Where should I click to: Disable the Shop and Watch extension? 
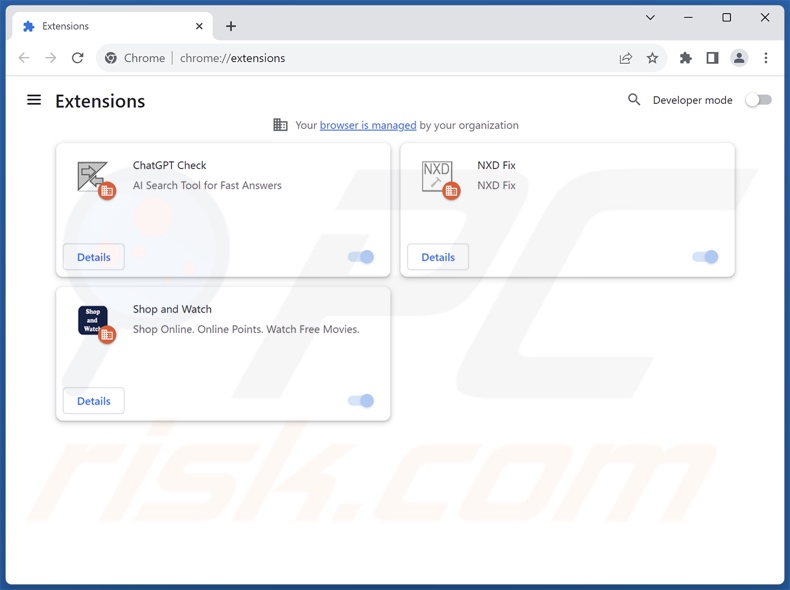[x=361, y=401]
